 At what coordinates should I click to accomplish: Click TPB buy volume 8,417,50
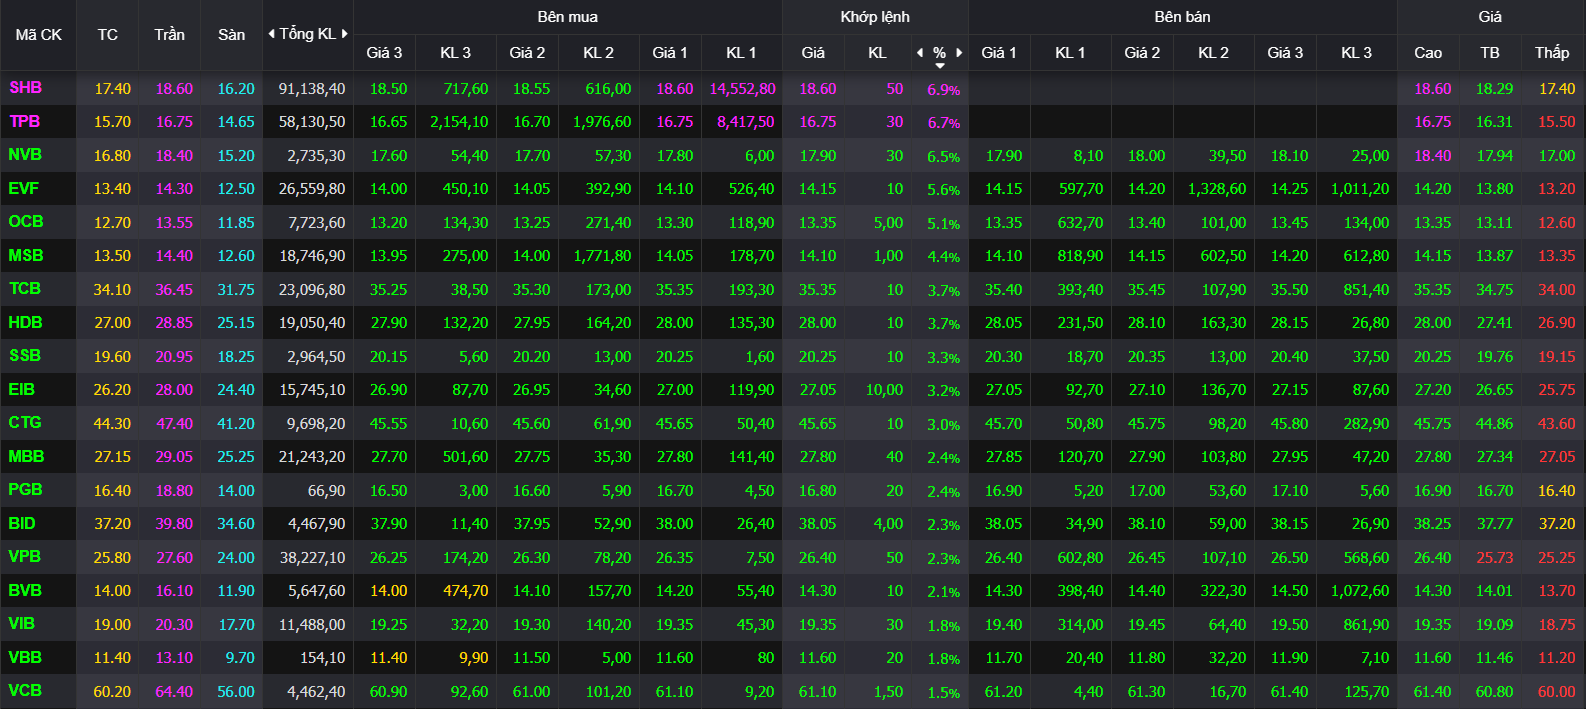click(745, 122)
